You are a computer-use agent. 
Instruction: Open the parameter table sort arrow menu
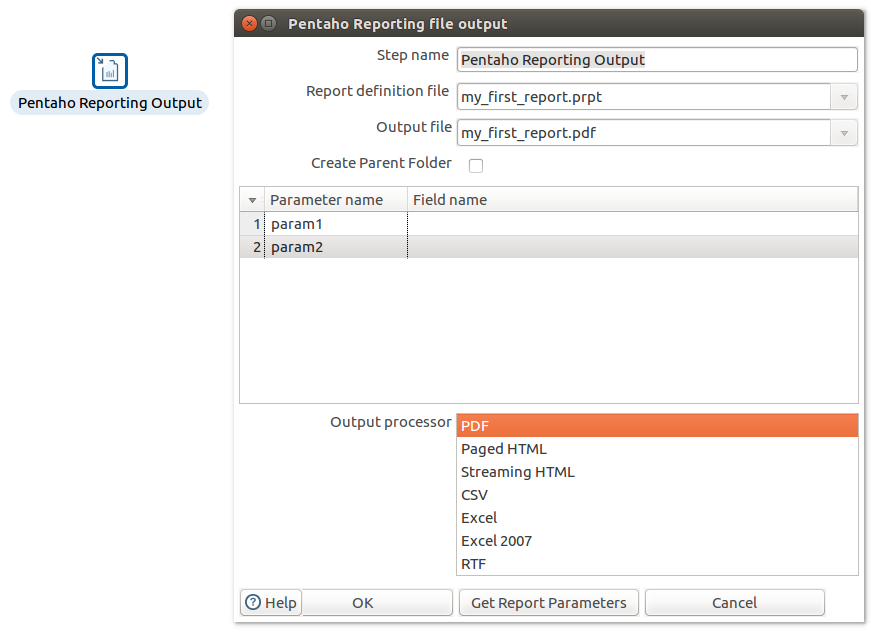[x=252, y=200]
